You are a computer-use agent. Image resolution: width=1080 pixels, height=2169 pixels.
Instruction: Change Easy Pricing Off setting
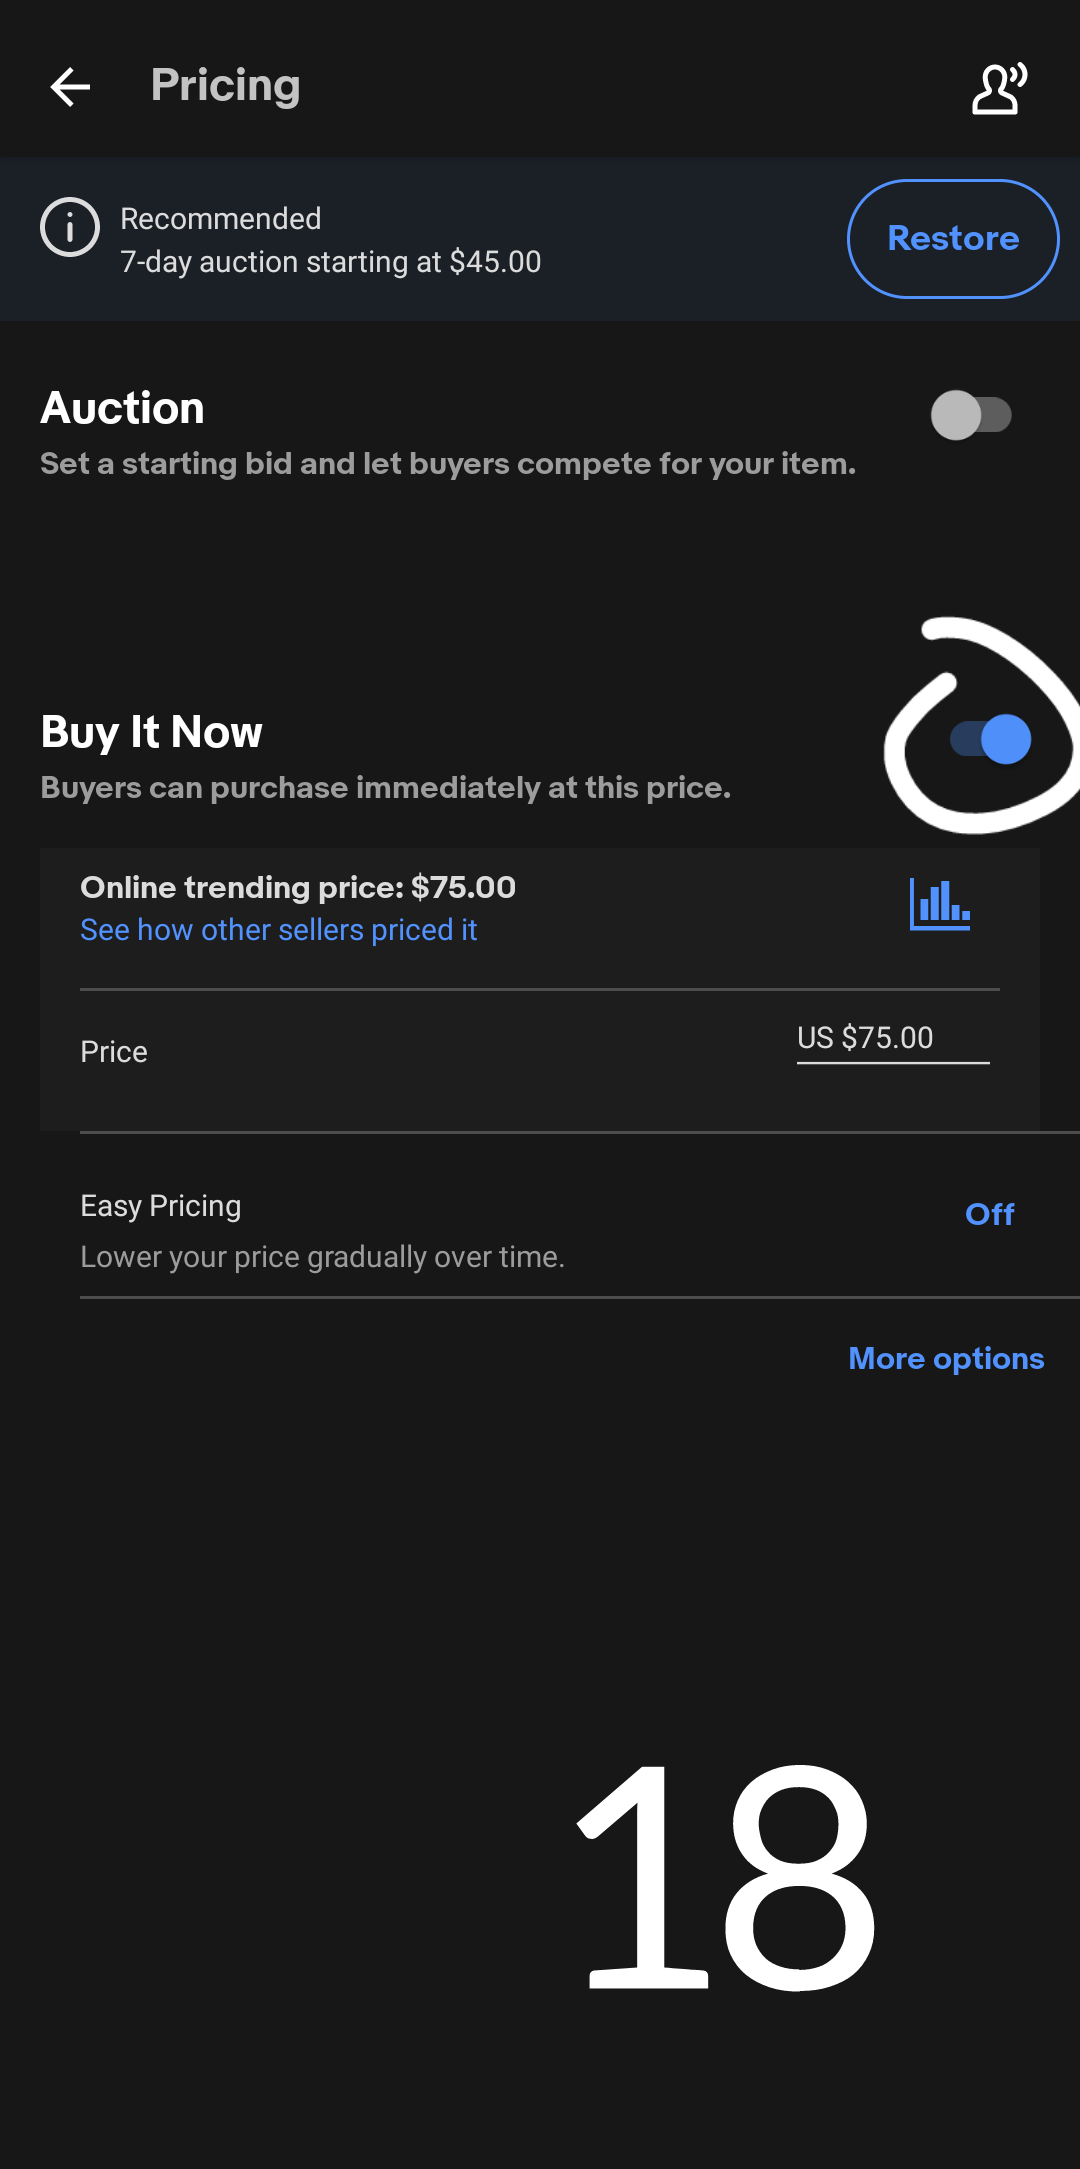point(989,1214)
